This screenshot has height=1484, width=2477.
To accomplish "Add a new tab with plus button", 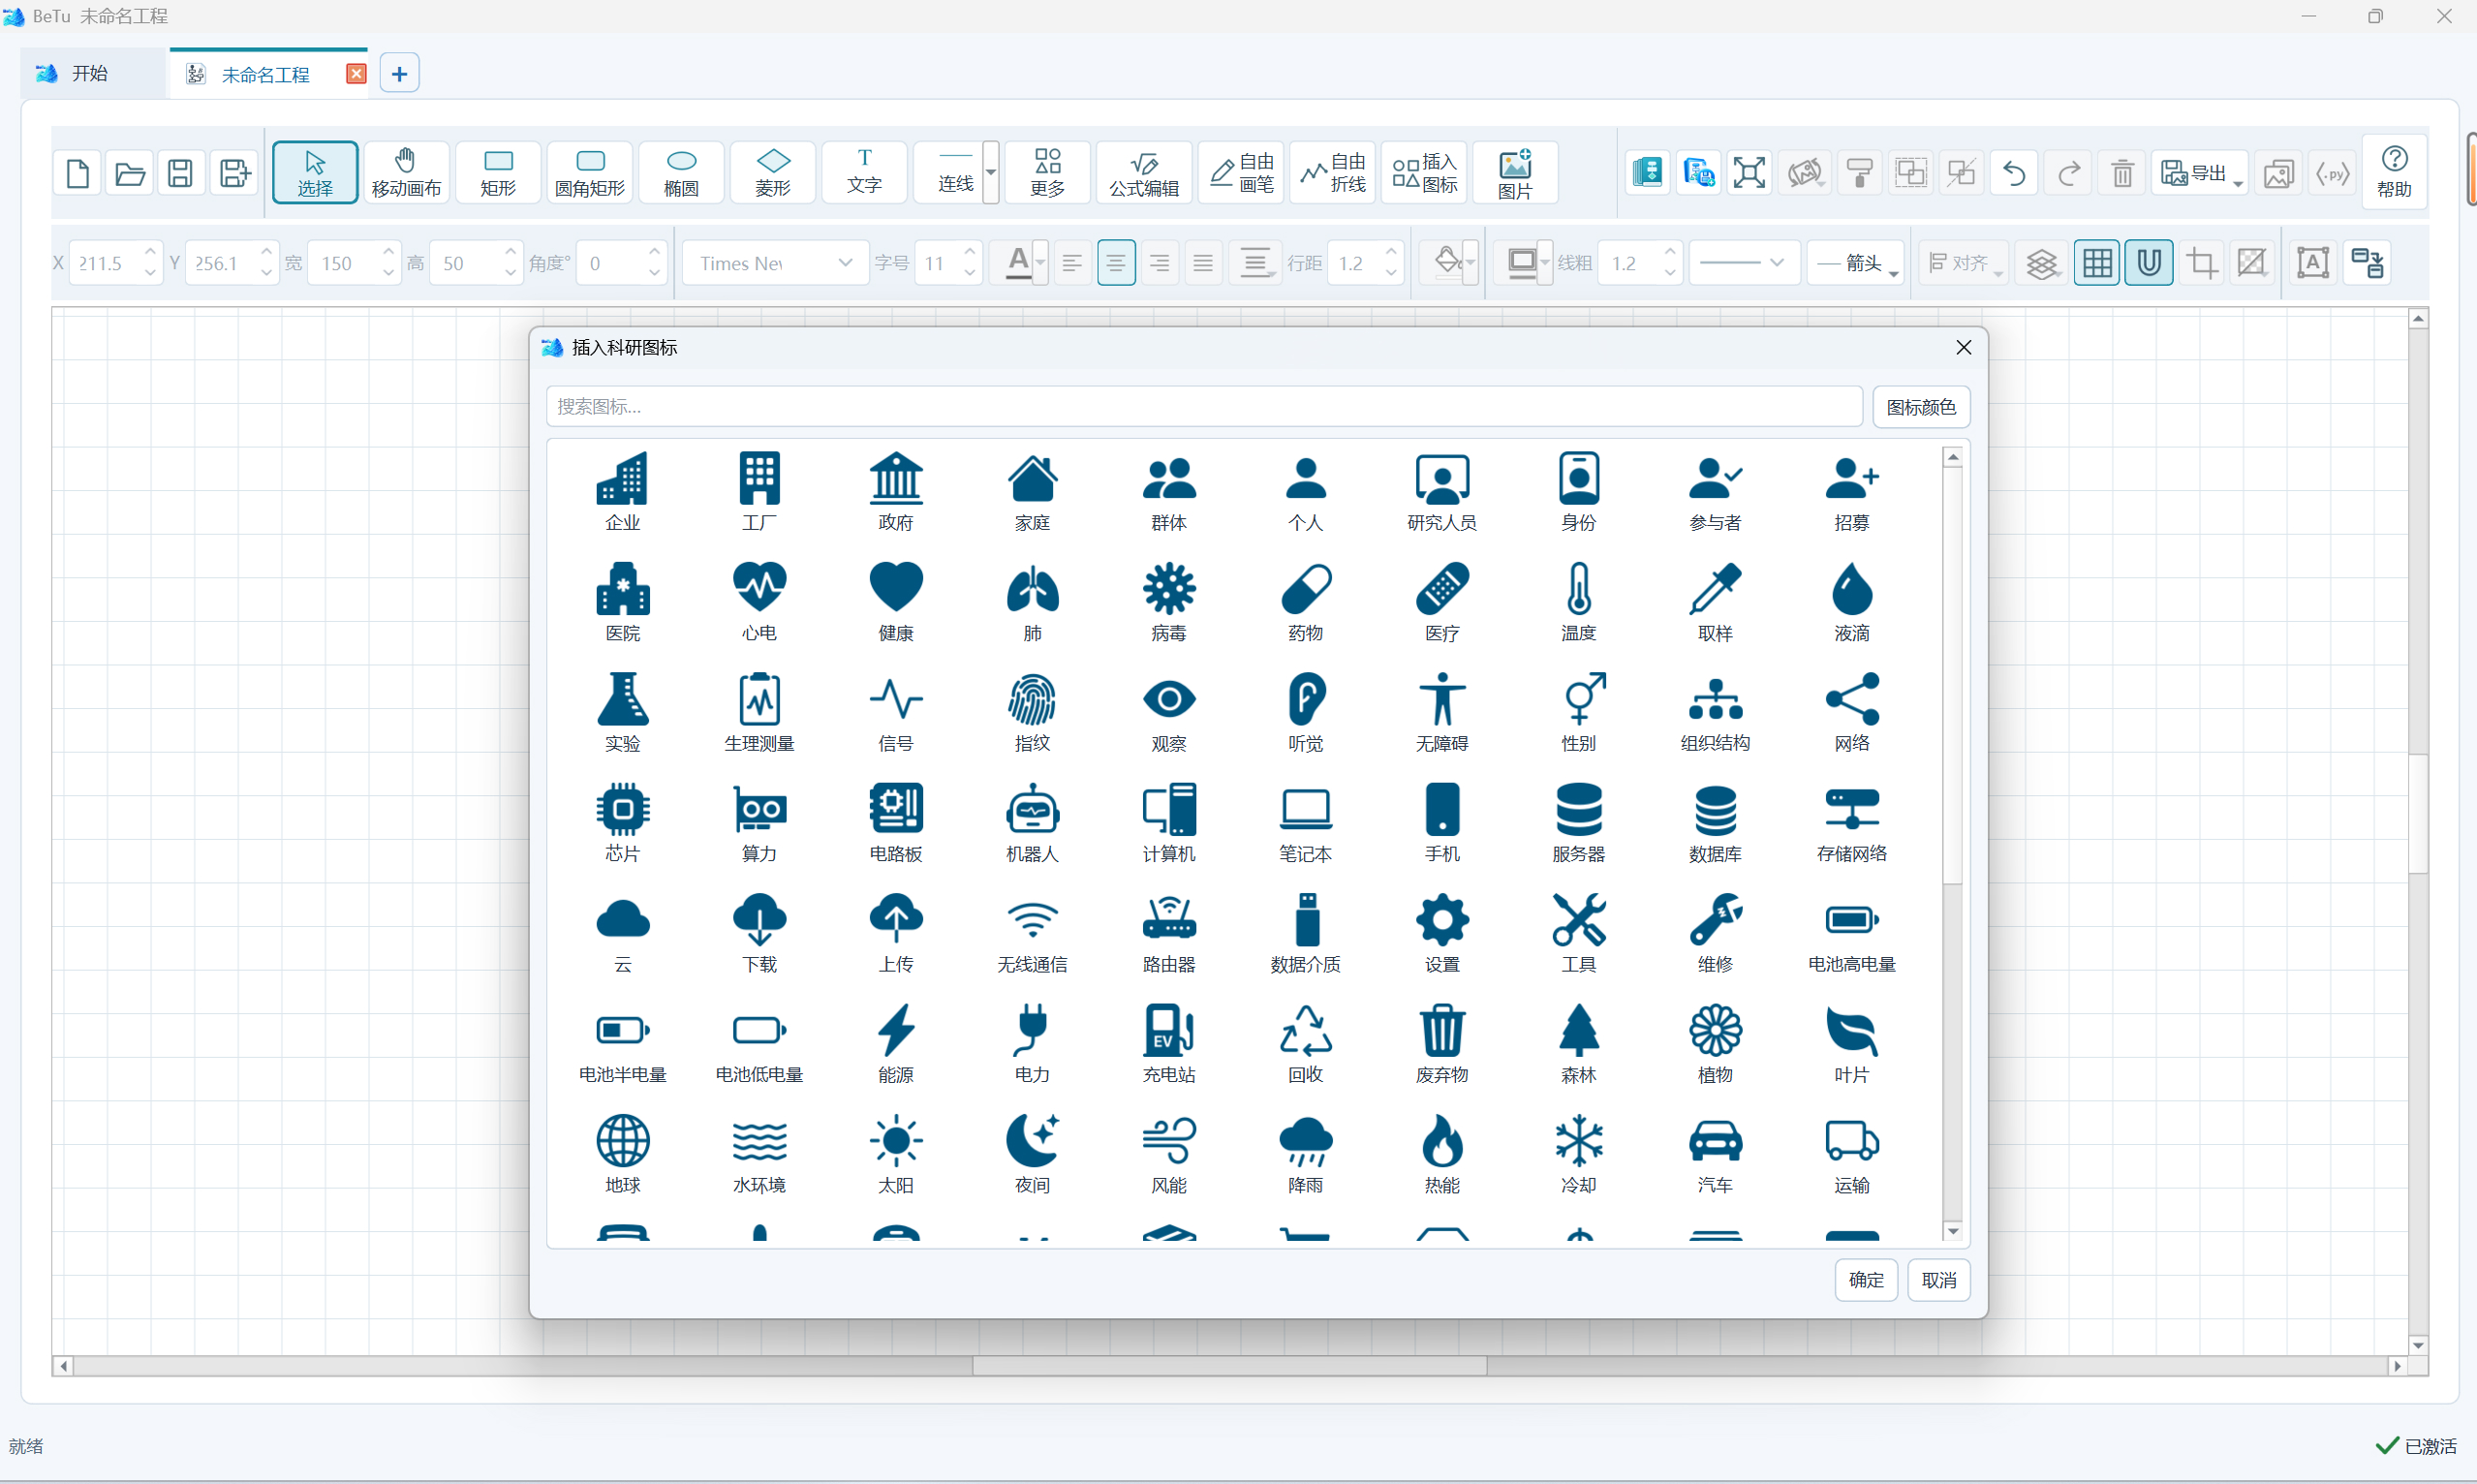I will 399,73.
